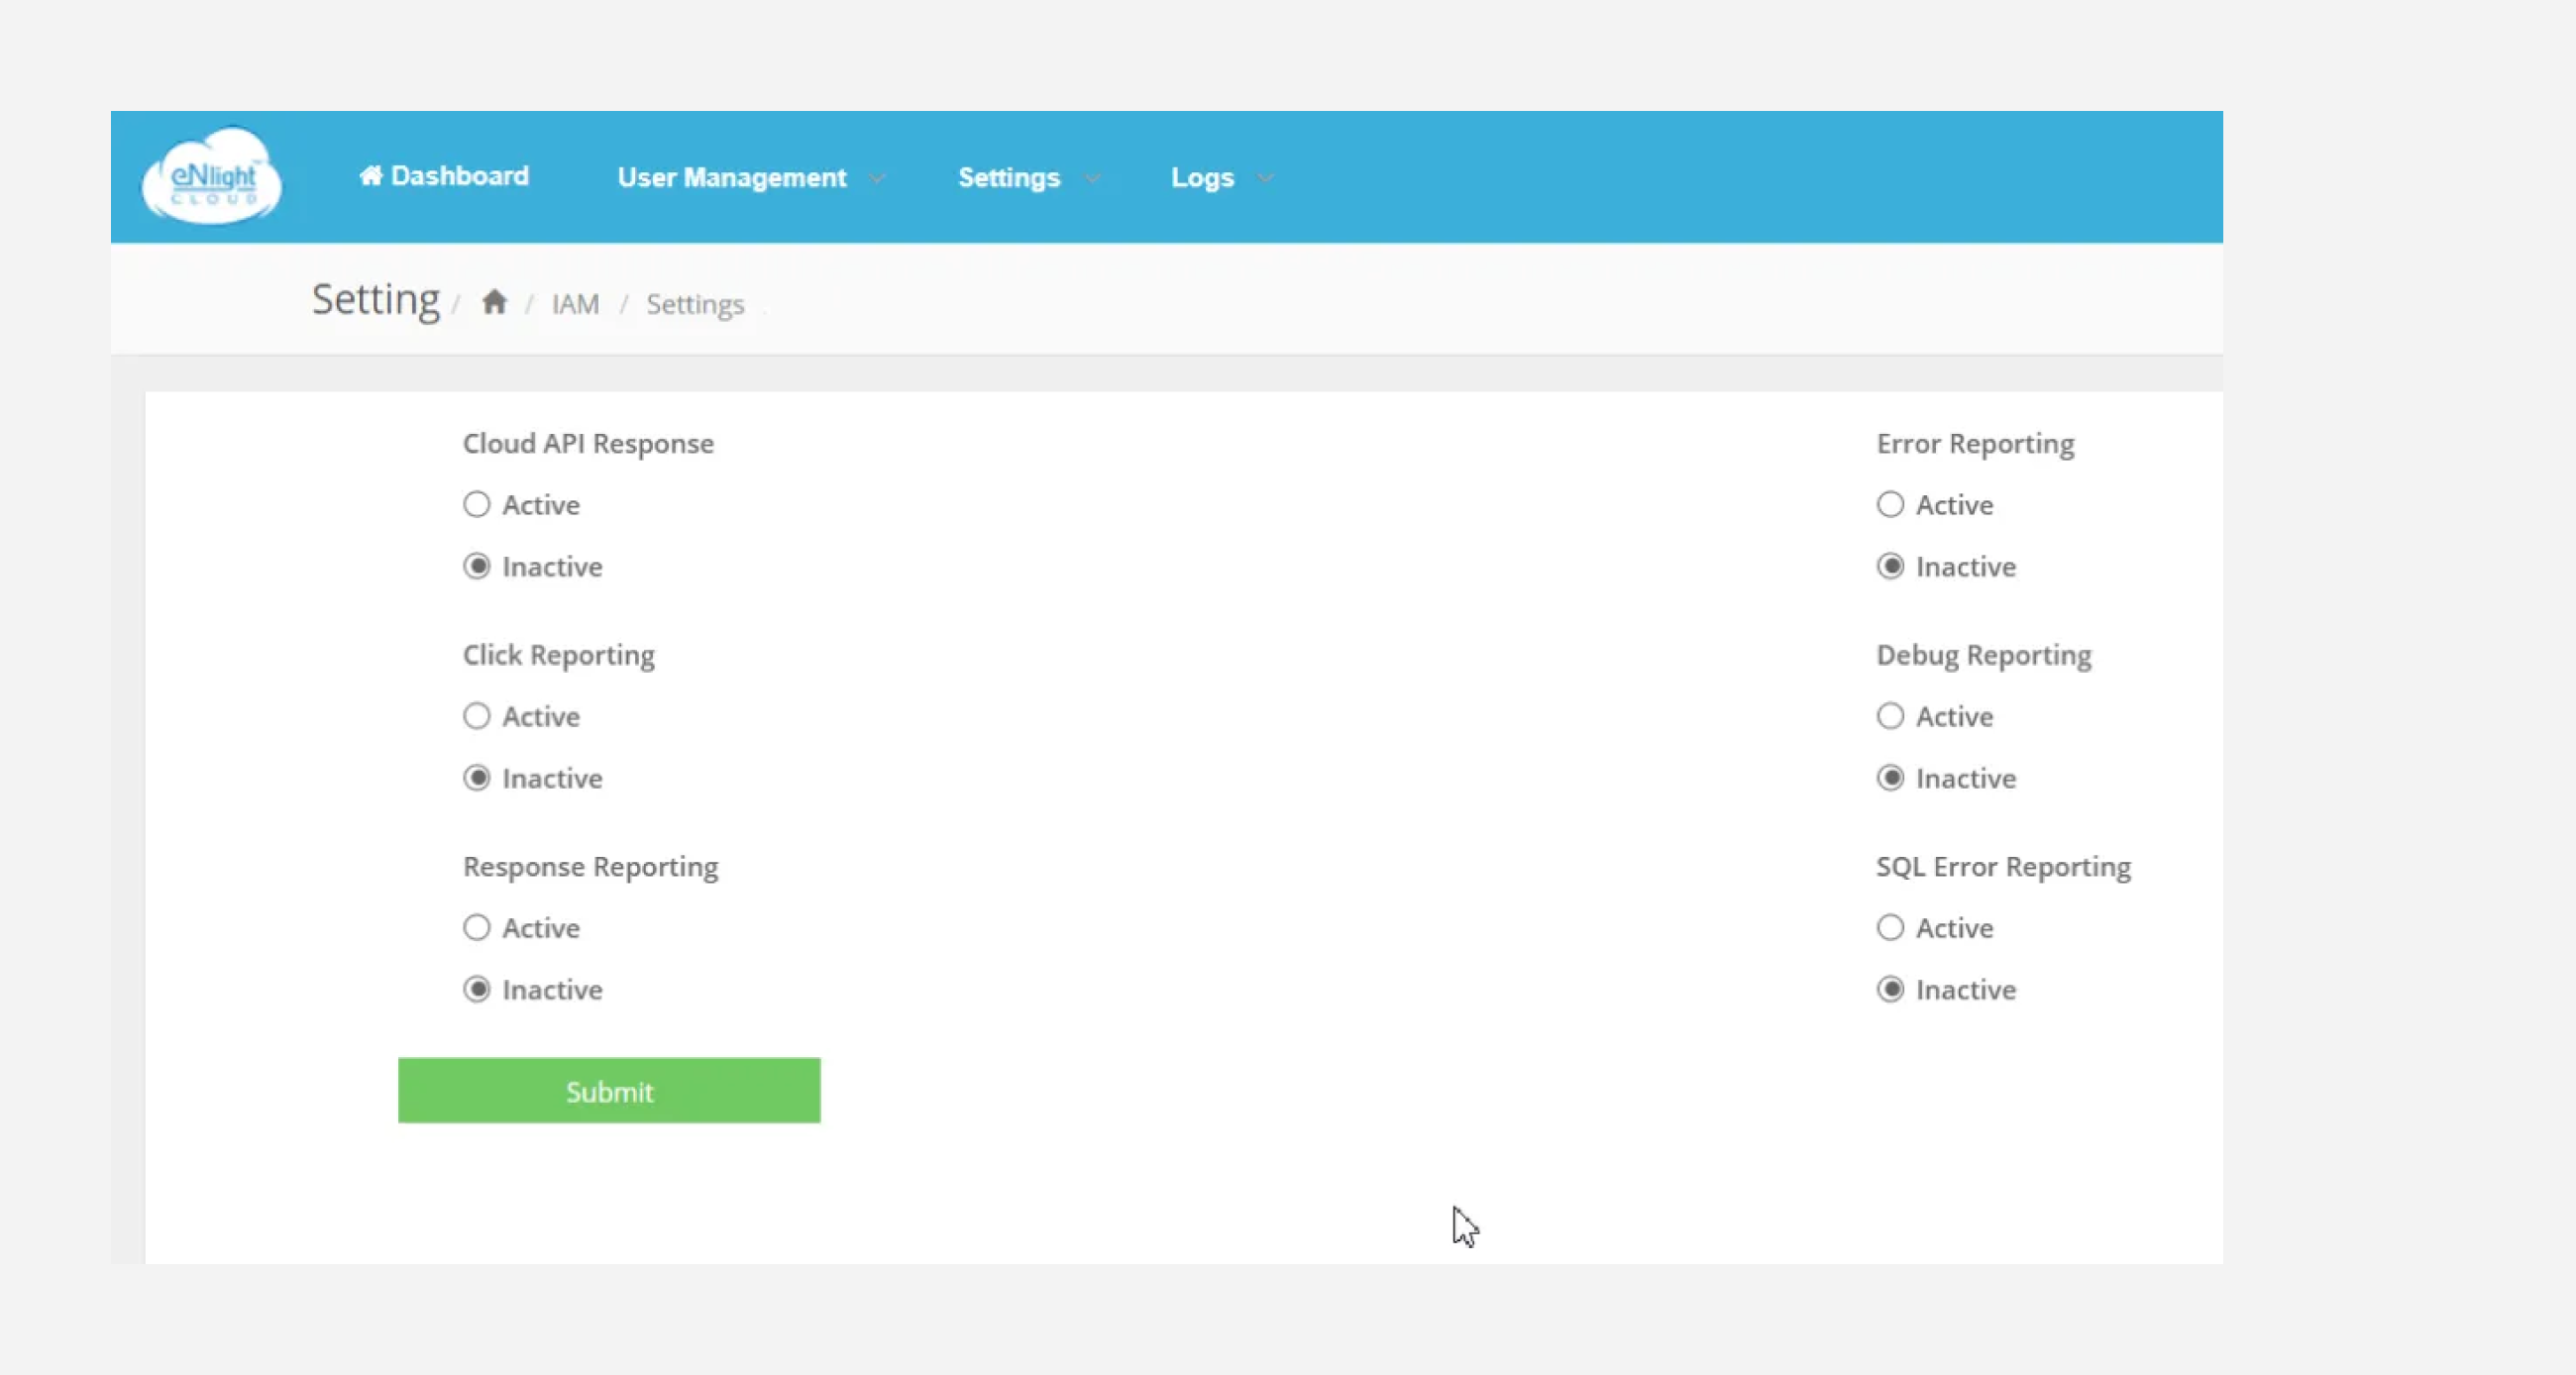Viewport: 2576px width, 1375px height.
Task: Set Response Reporting to Active
Action: [x=477, y=927]
